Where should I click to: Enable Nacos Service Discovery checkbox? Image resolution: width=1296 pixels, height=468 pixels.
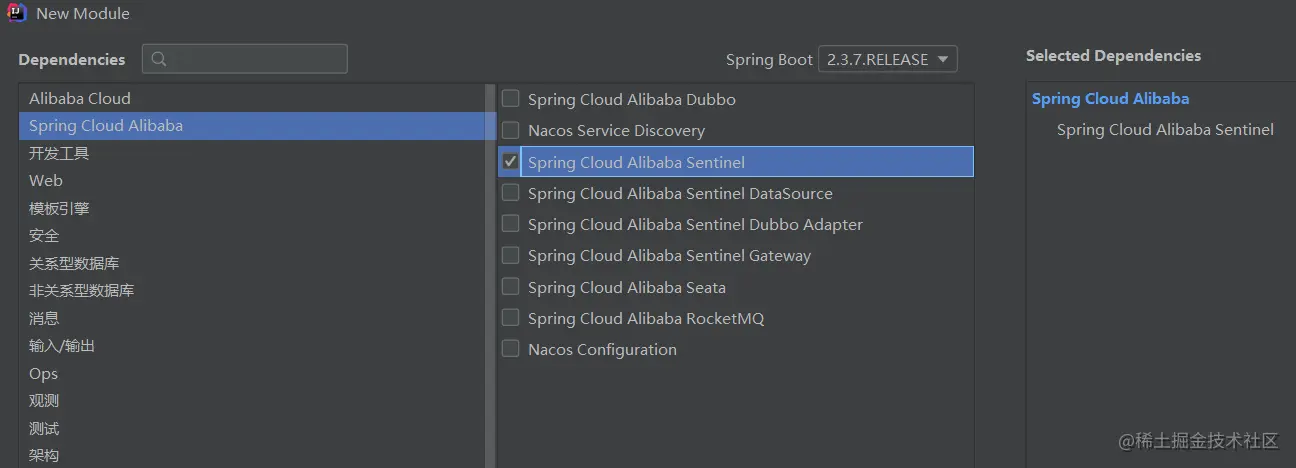click(511, 130)
